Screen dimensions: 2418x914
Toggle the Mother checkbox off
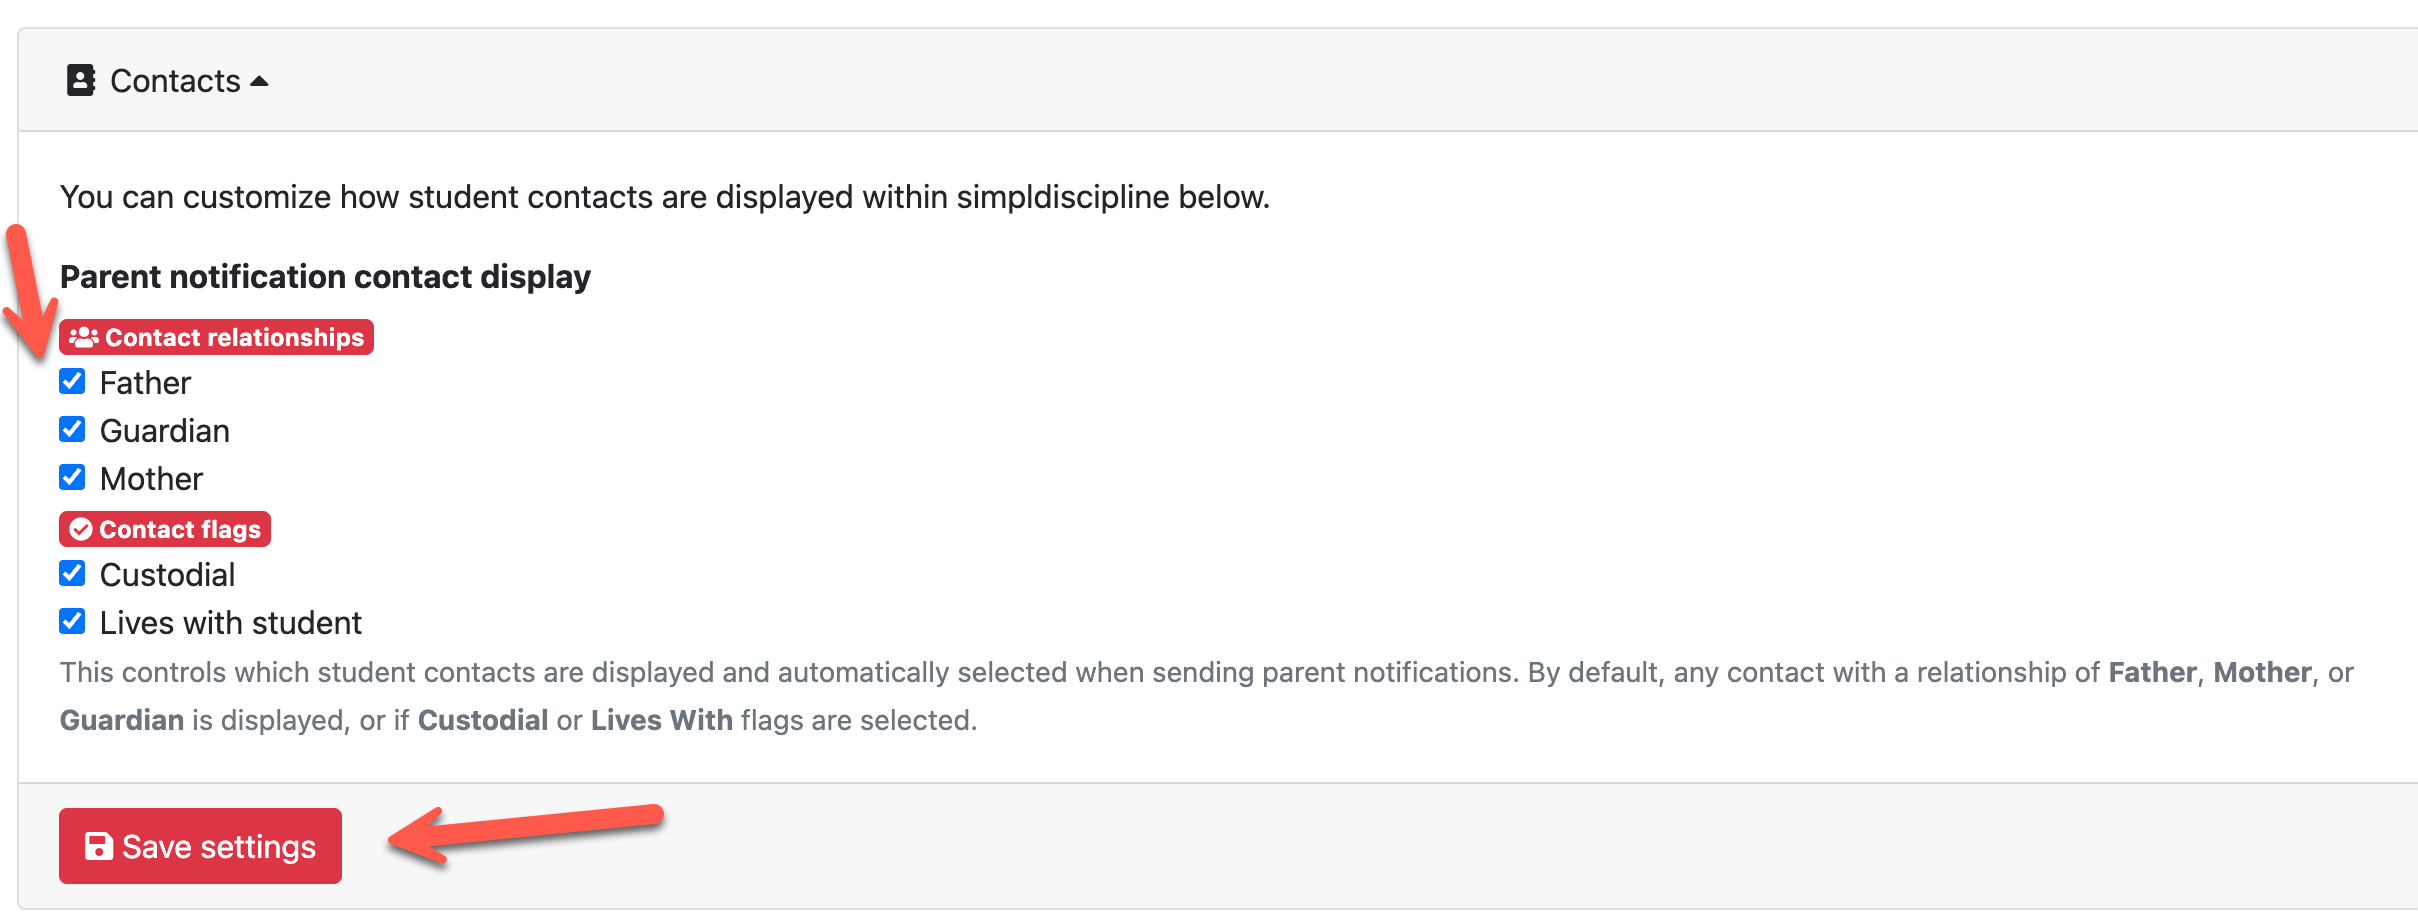pos(72,477)
